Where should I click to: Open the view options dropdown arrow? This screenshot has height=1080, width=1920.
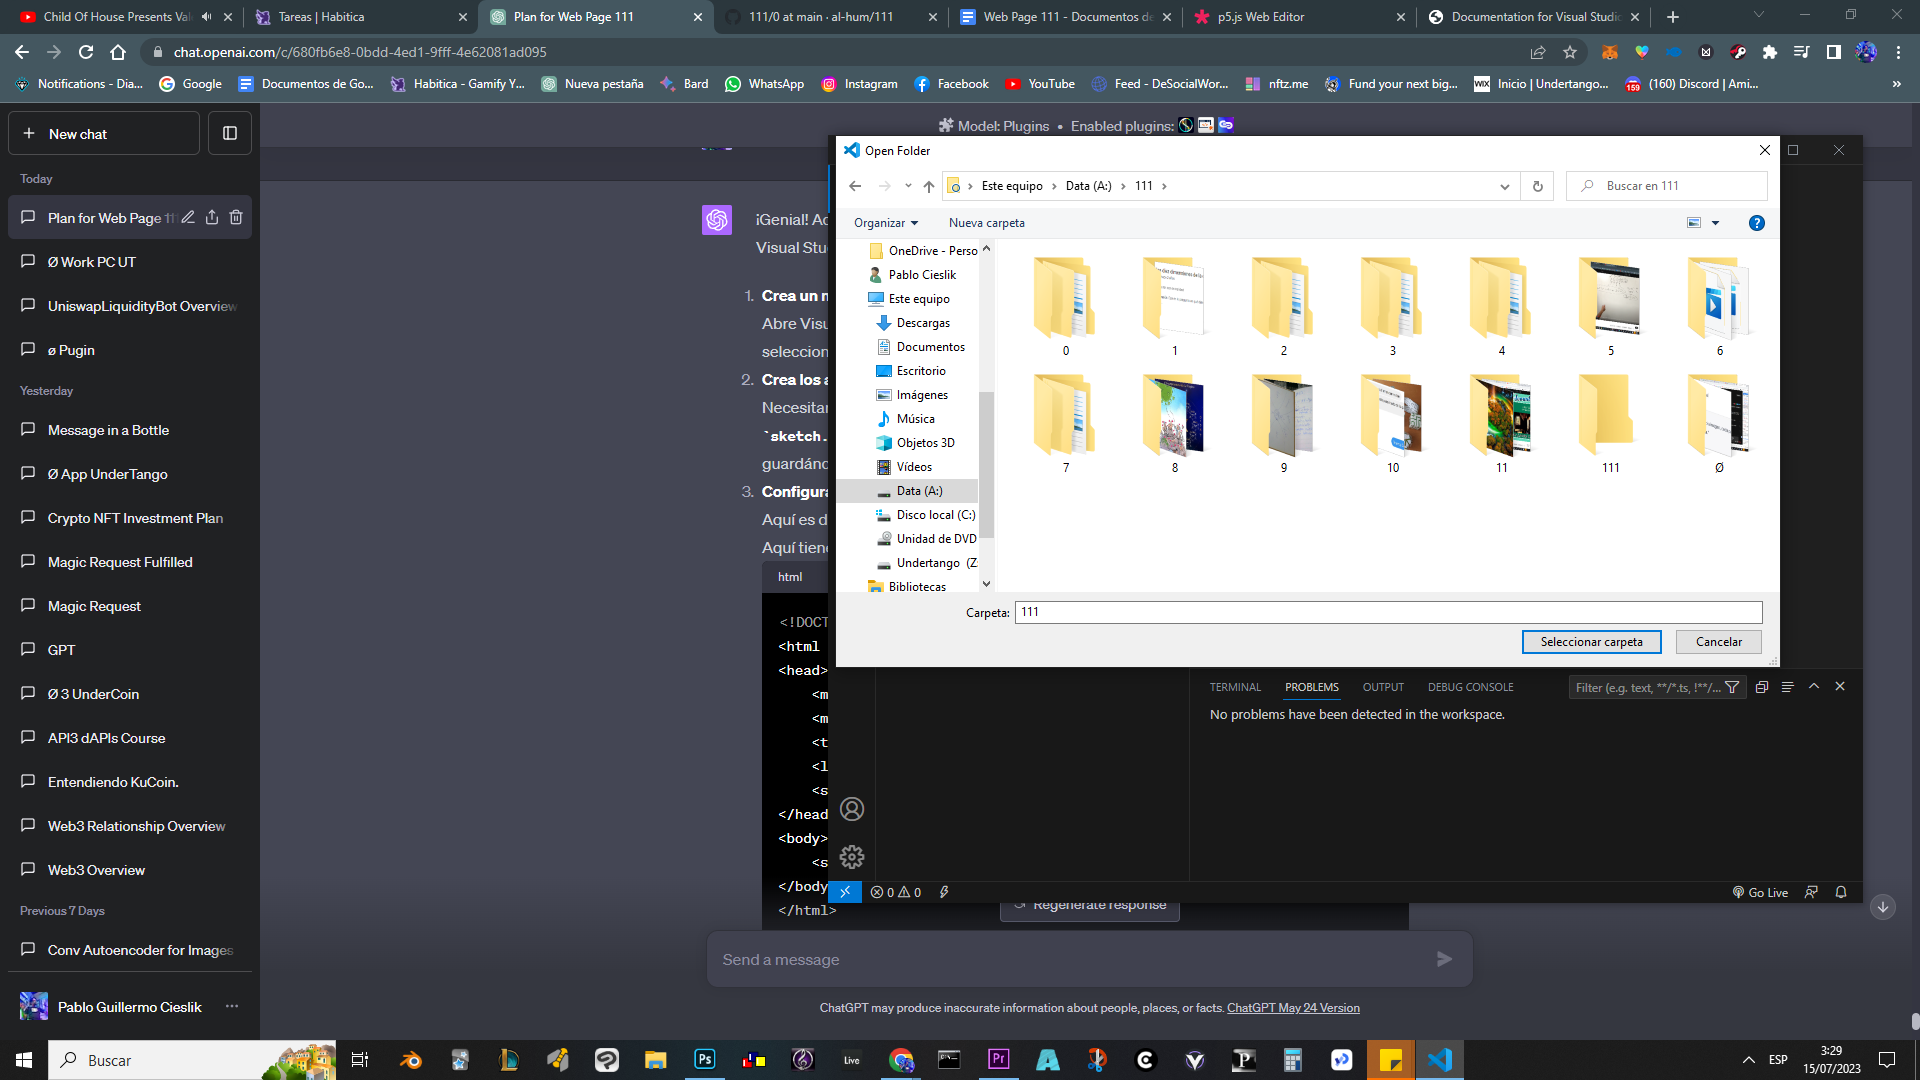(x=1715, y=223)
